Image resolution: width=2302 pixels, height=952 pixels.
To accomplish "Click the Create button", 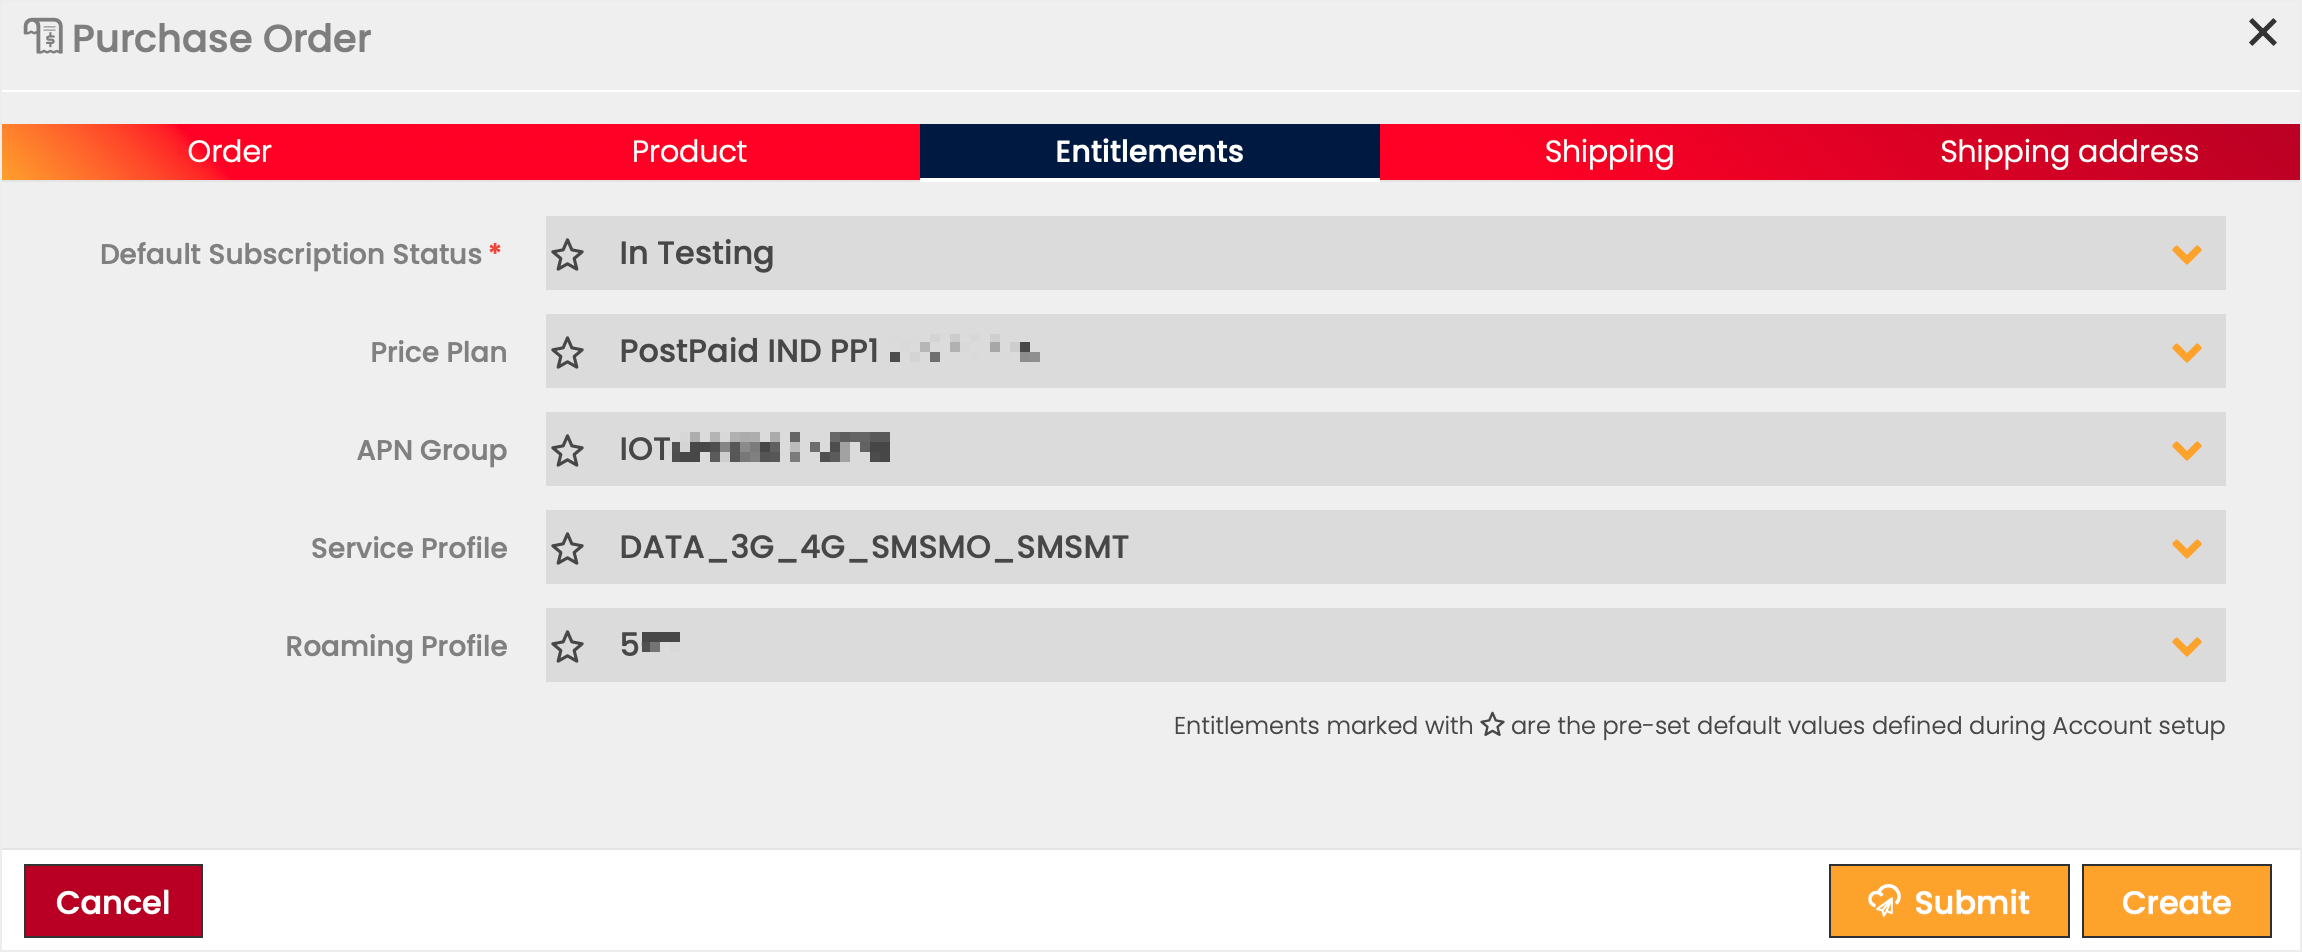I will (2176, 901).
